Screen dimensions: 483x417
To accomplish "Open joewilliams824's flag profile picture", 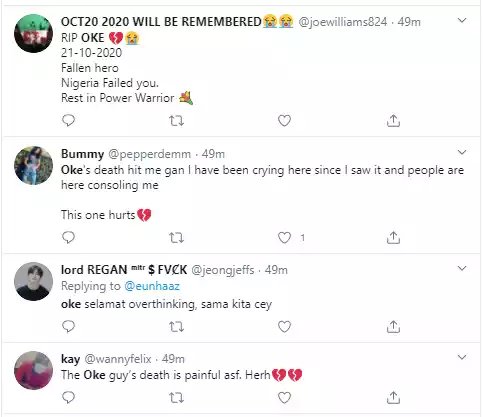I will coord(33,33).
